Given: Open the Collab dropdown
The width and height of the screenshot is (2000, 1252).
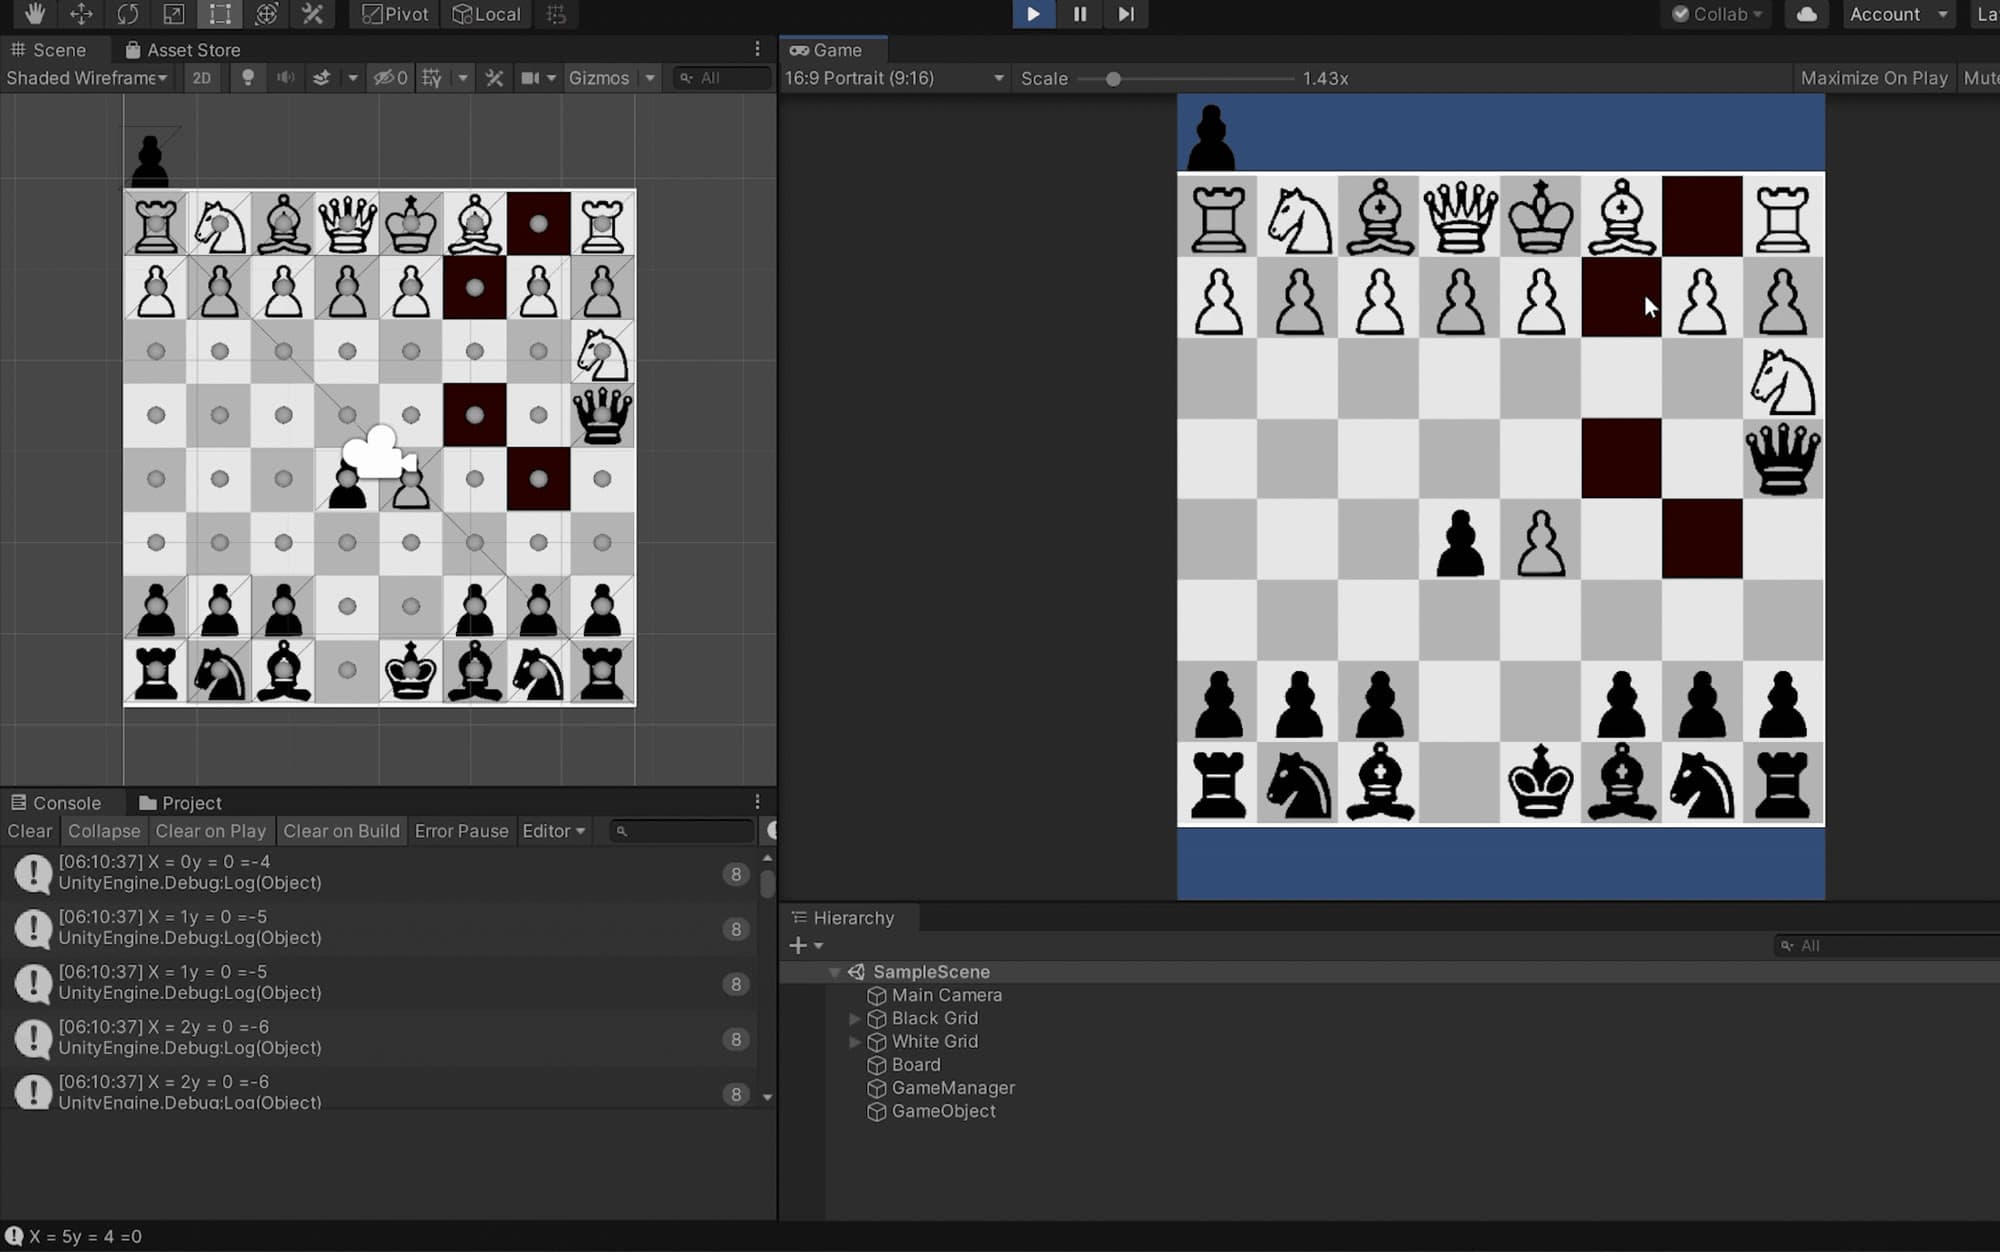Looking at the screenshot, I should pyautogui.click(x=1717, y=14).
